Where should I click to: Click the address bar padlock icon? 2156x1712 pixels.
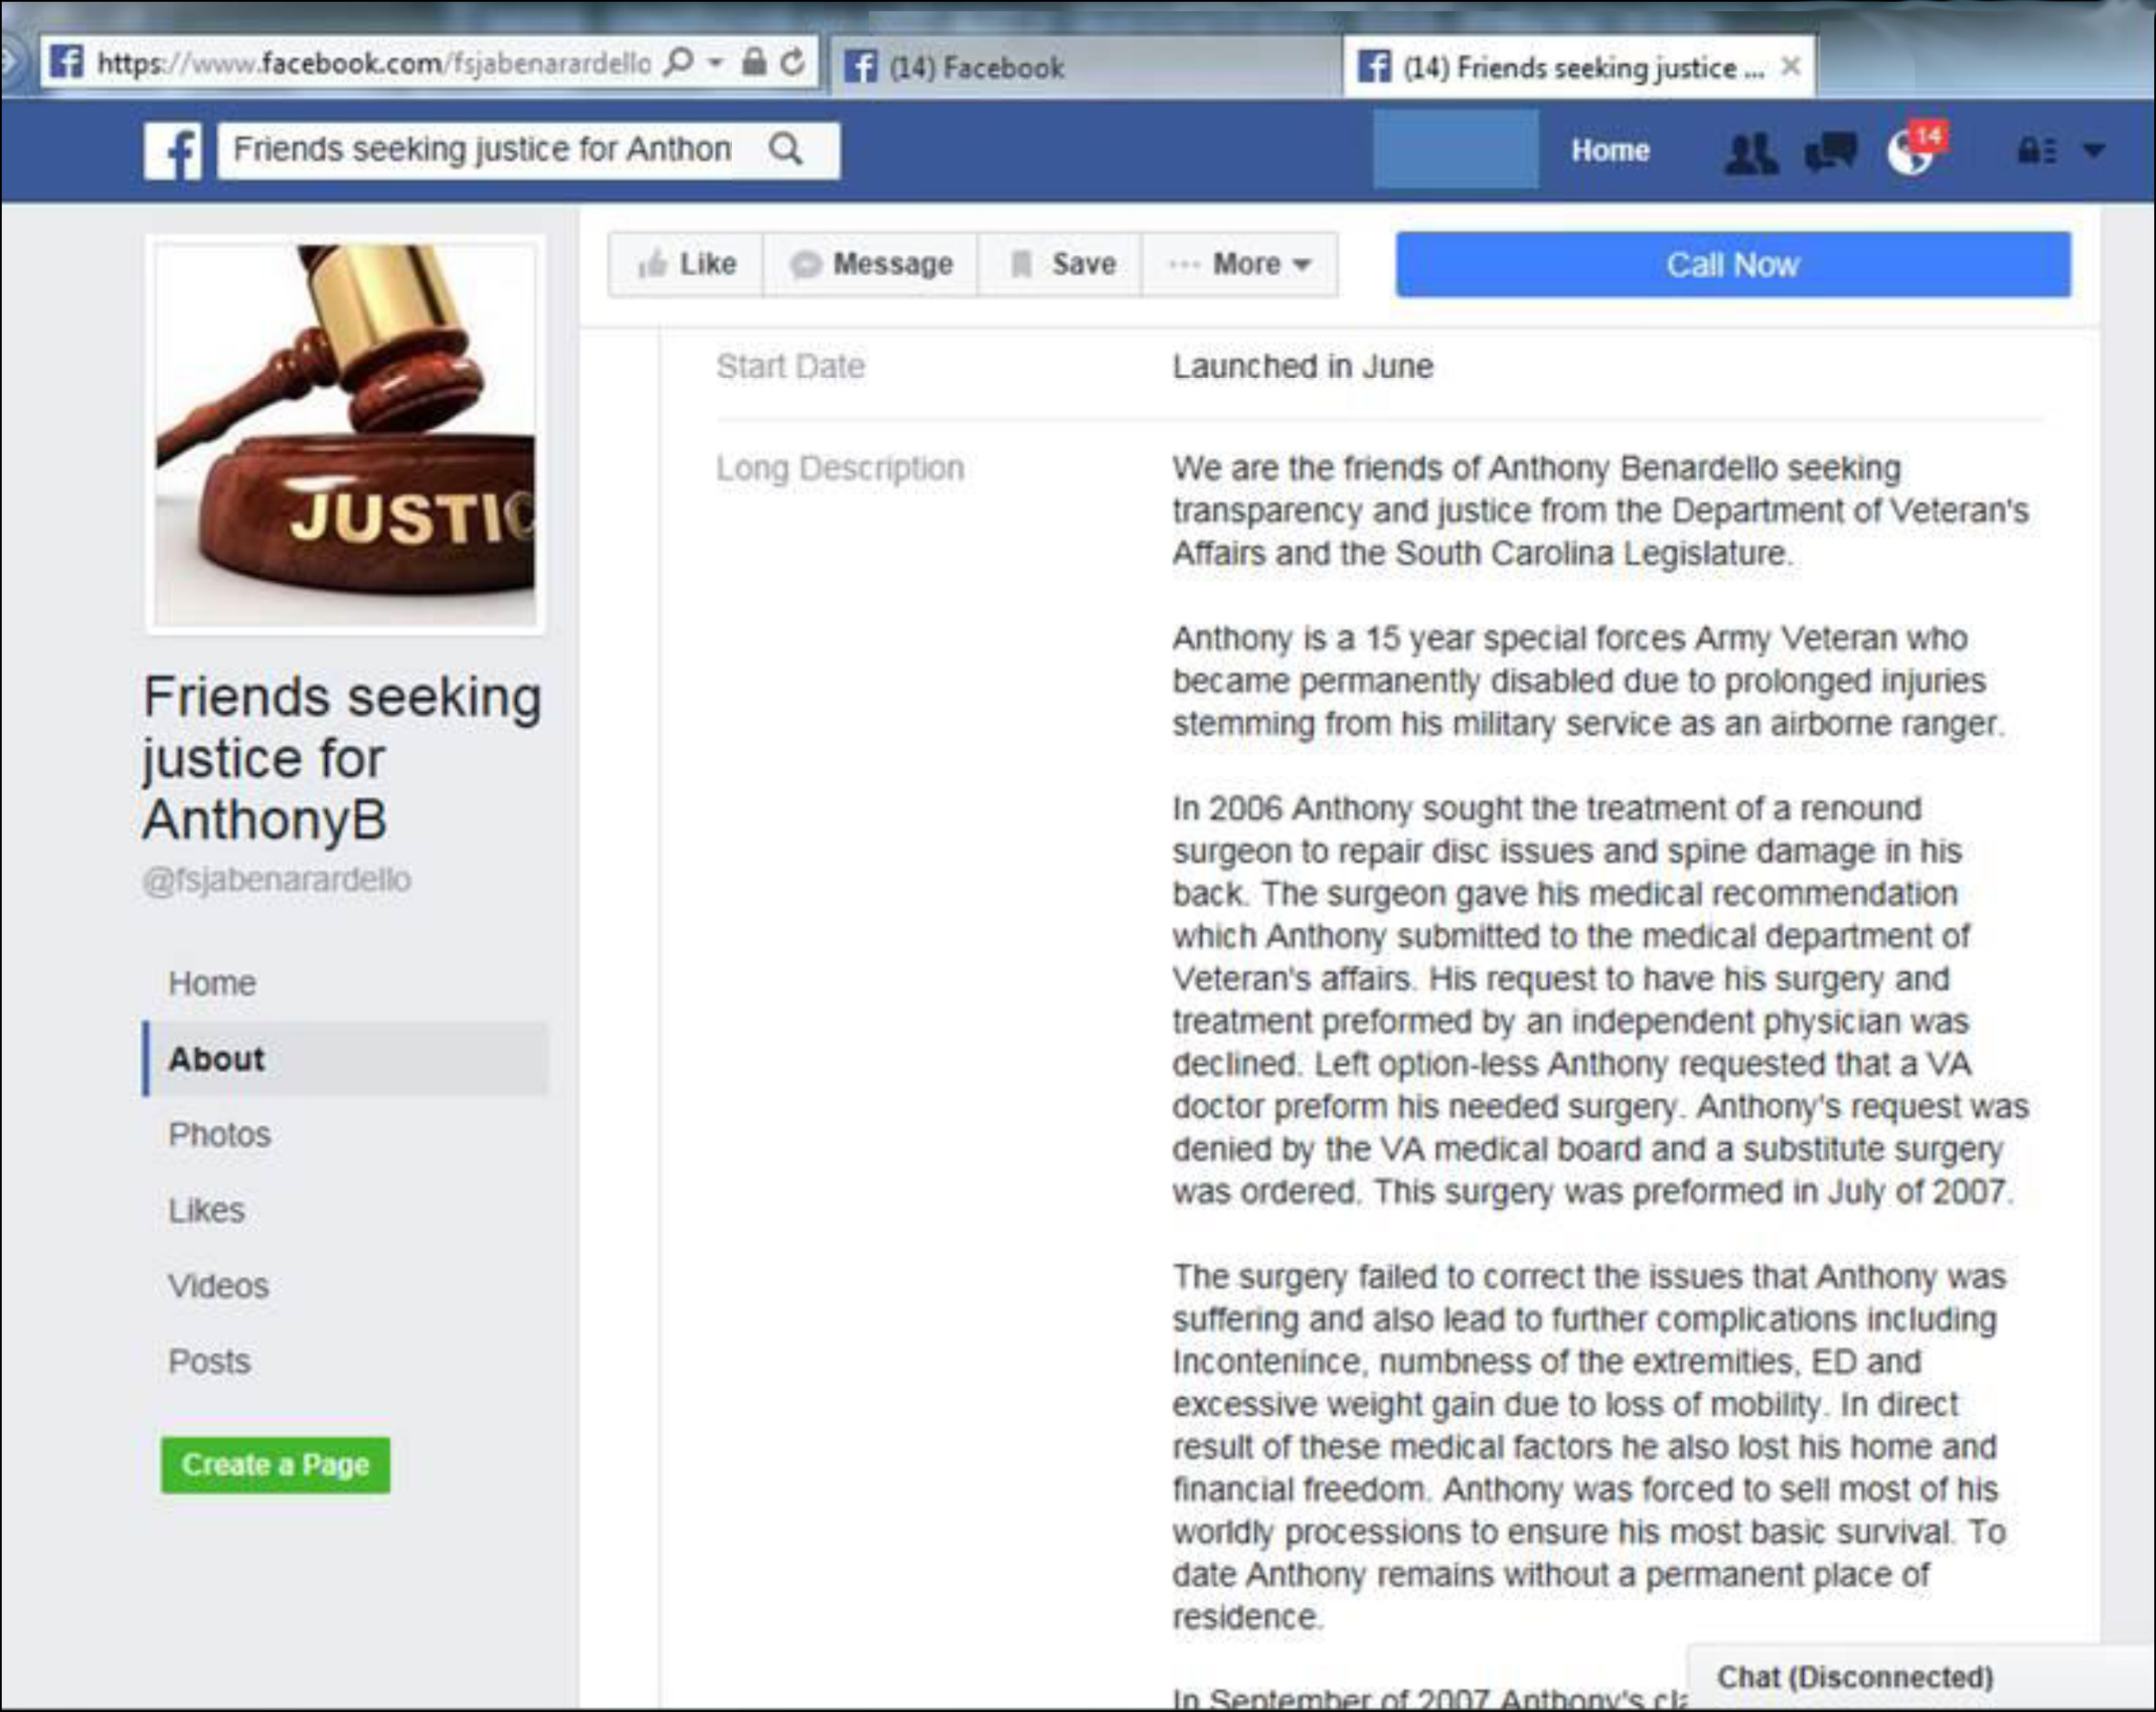754,62
